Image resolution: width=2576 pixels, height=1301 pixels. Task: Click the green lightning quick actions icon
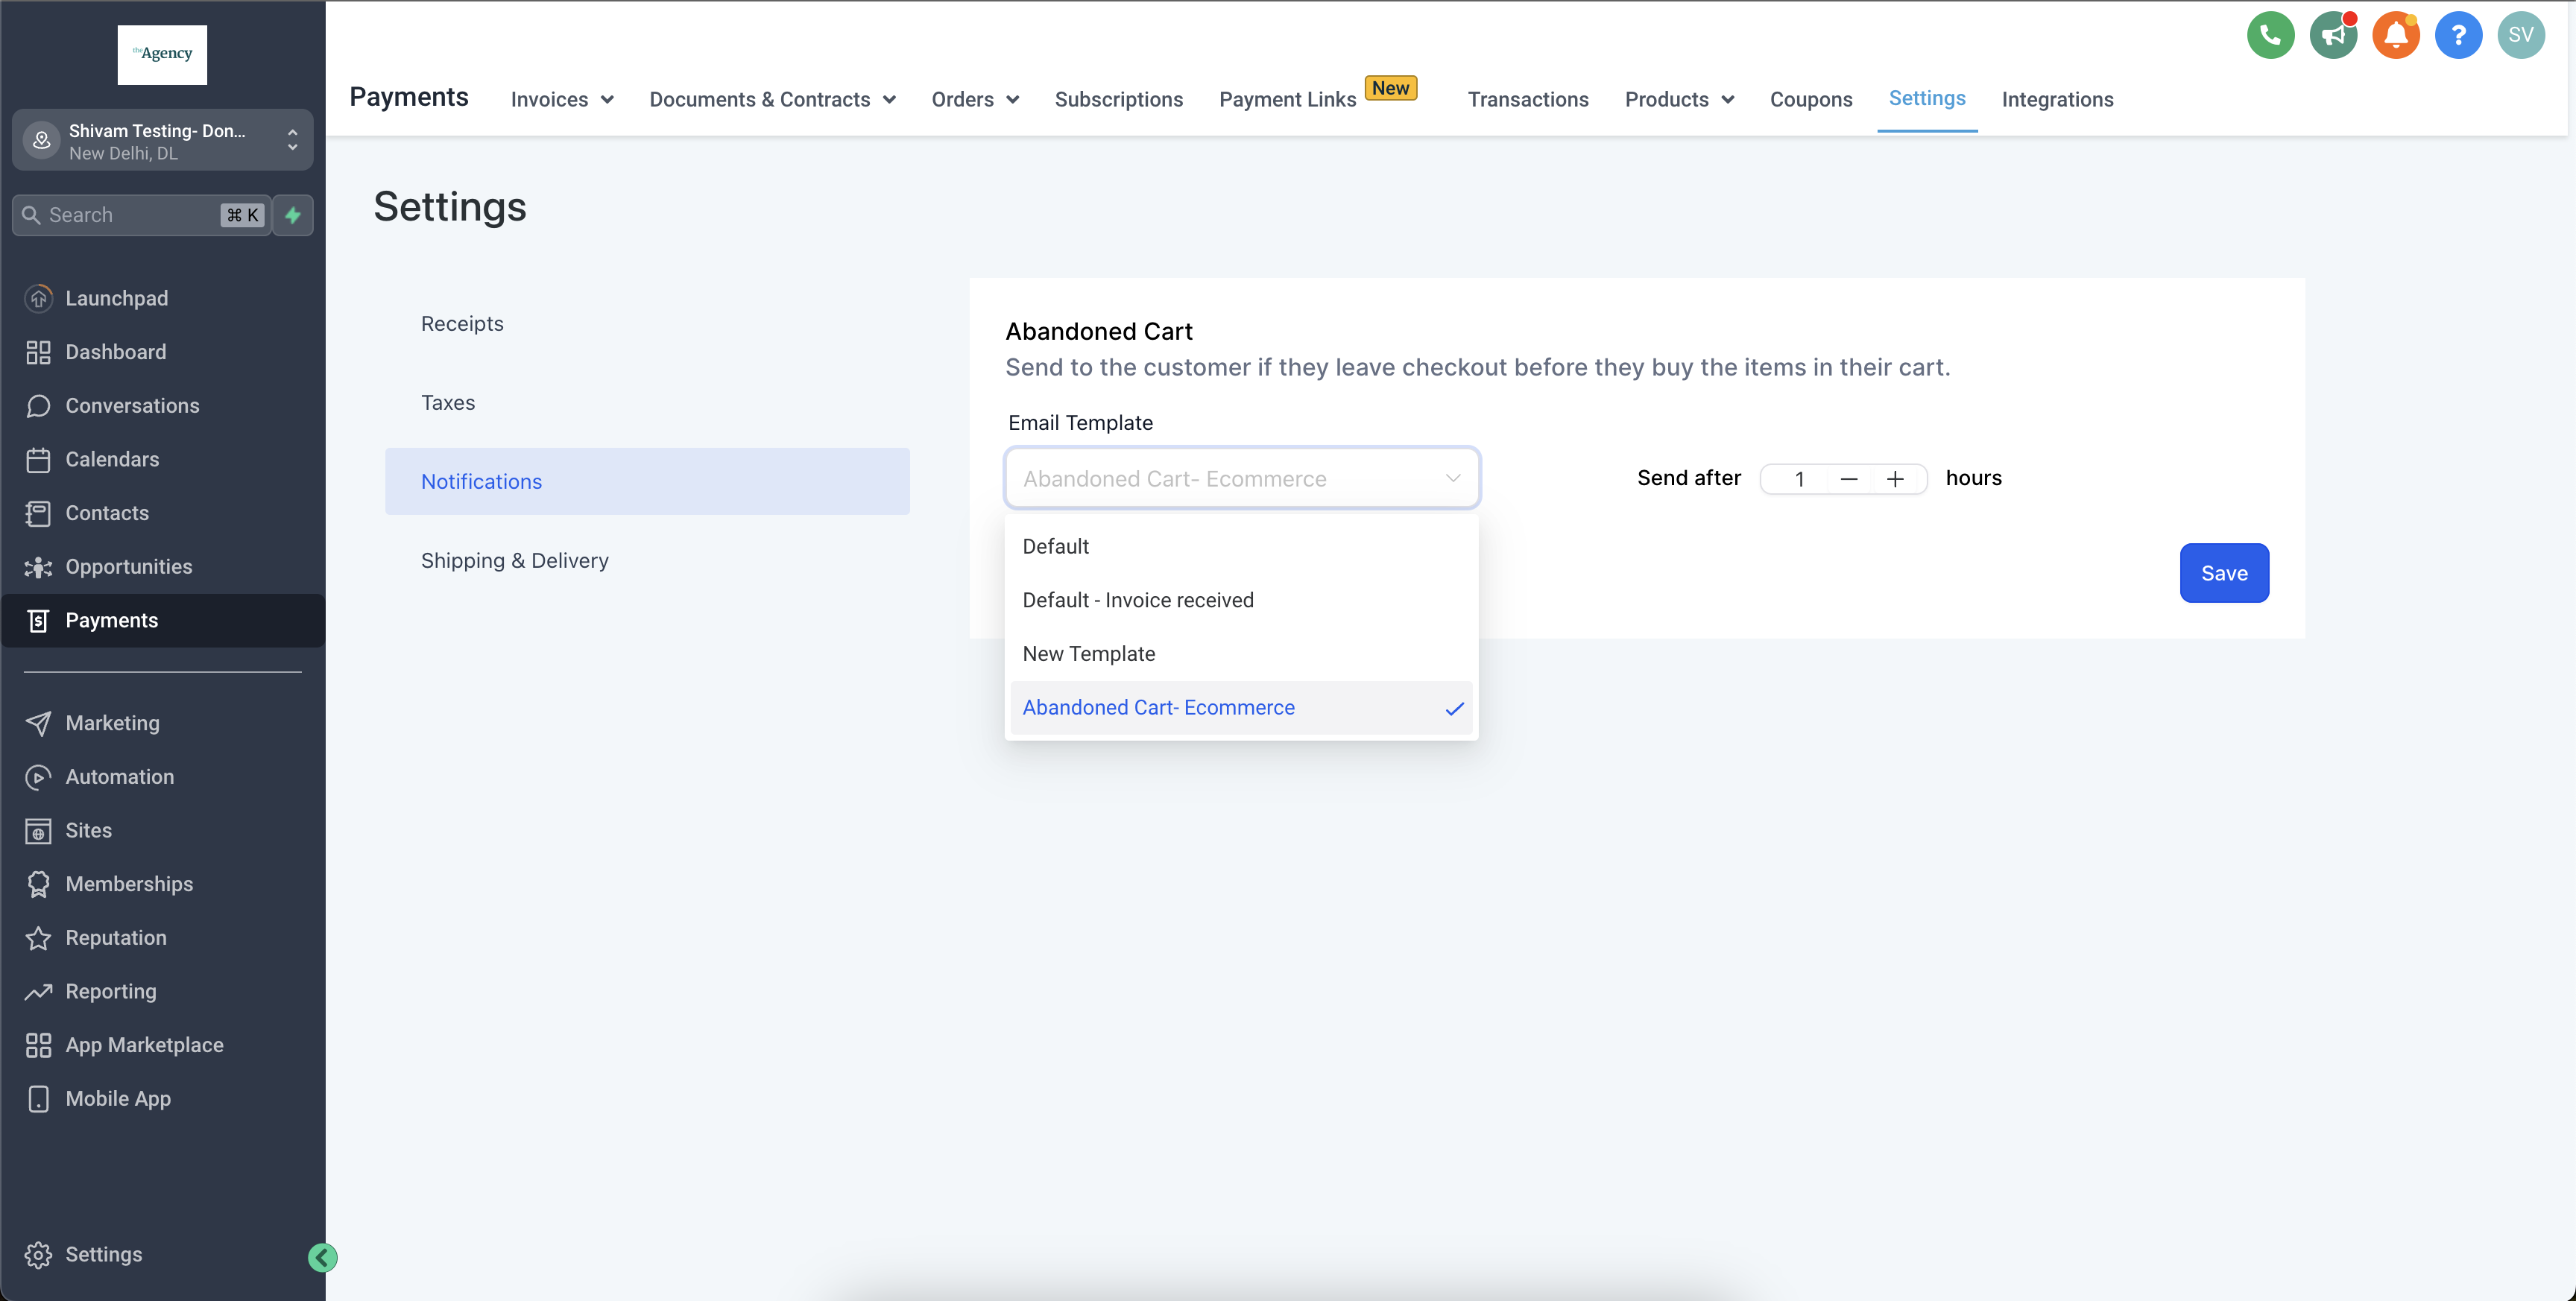293,215
